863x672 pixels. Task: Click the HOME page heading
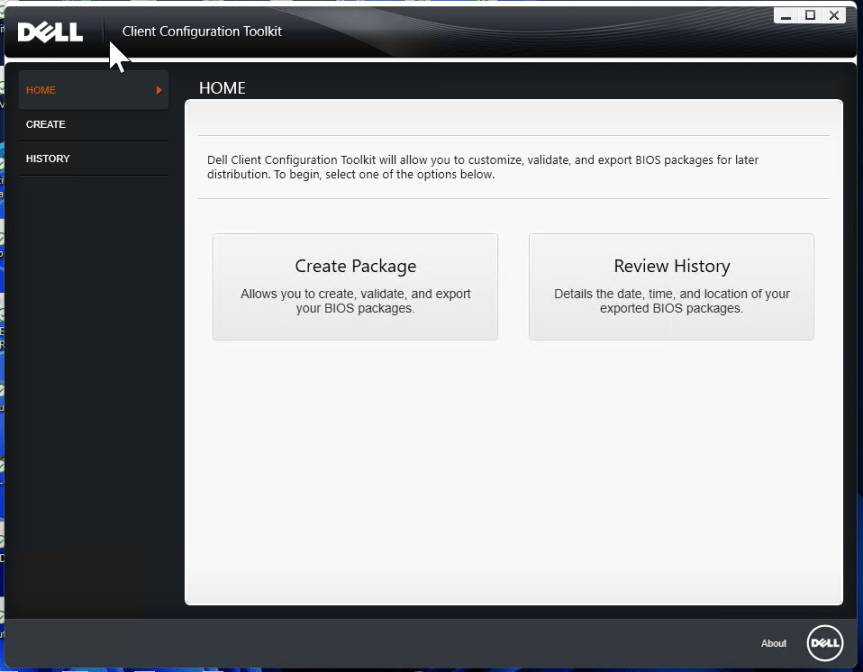[222, 88]
